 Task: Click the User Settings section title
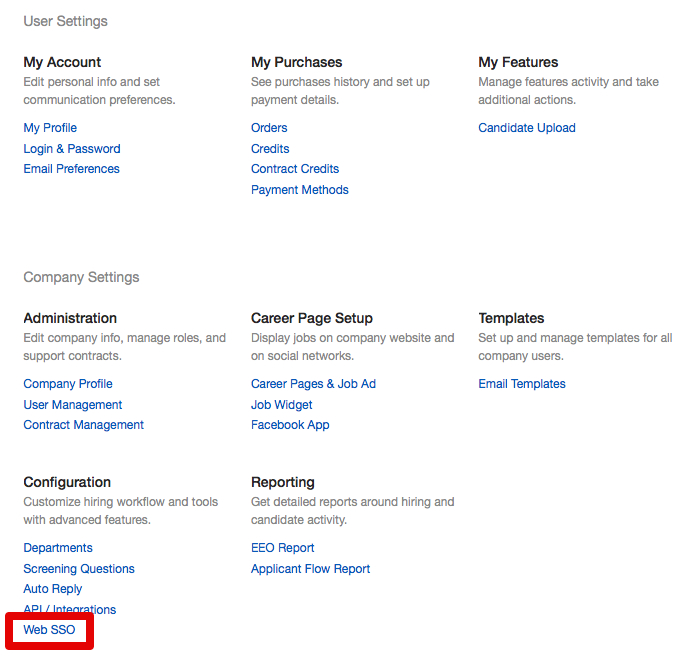pyautogui.click(x=66, y=21)
